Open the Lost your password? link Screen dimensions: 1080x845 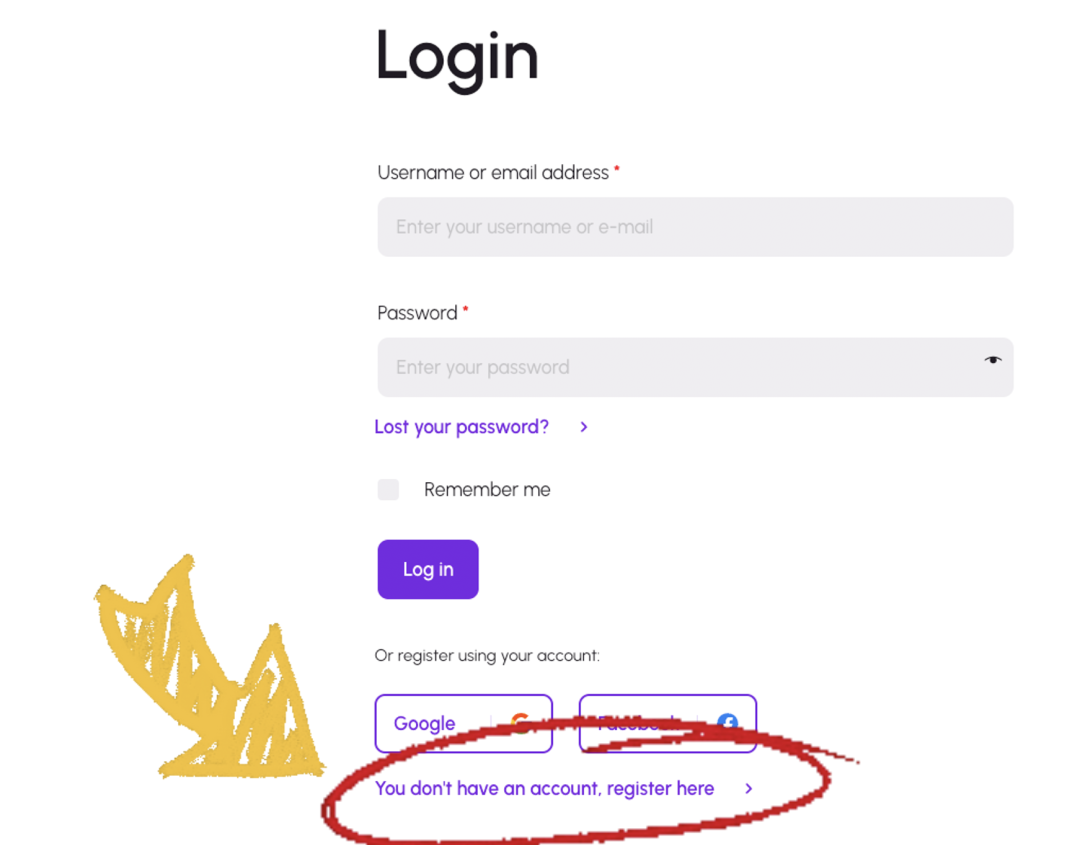[x=461, y=427]
